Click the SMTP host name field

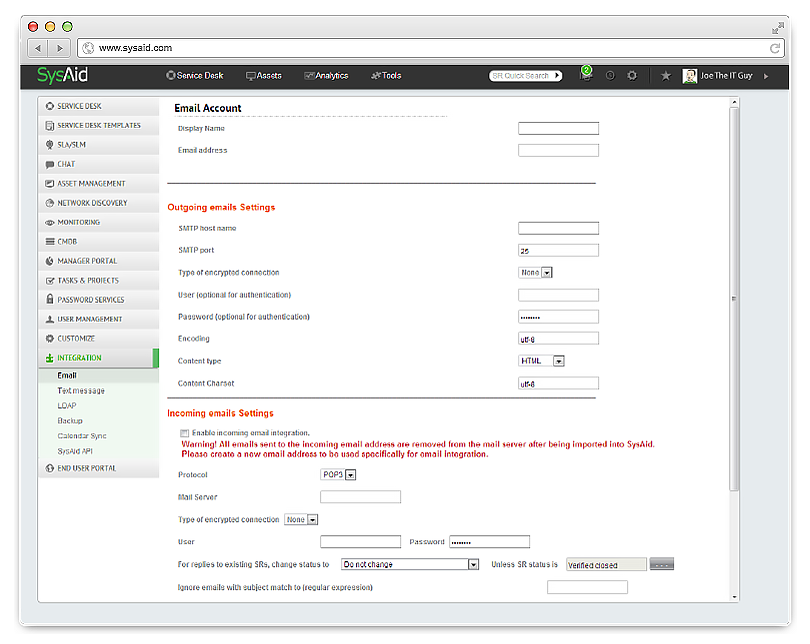point(558,228)
